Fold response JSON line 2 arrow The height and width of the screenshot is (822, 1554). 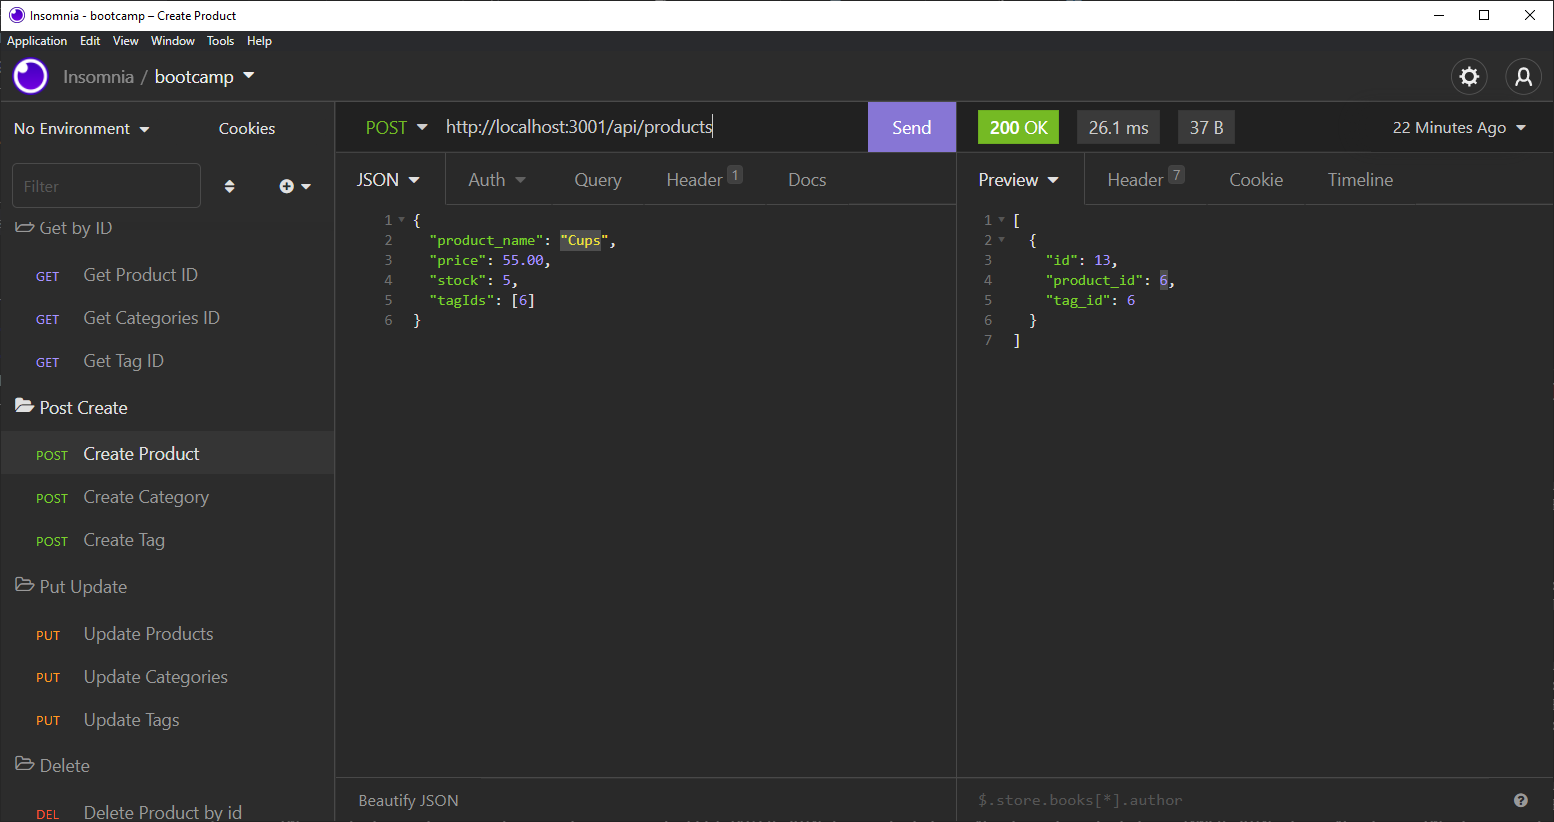[1001, 240]
